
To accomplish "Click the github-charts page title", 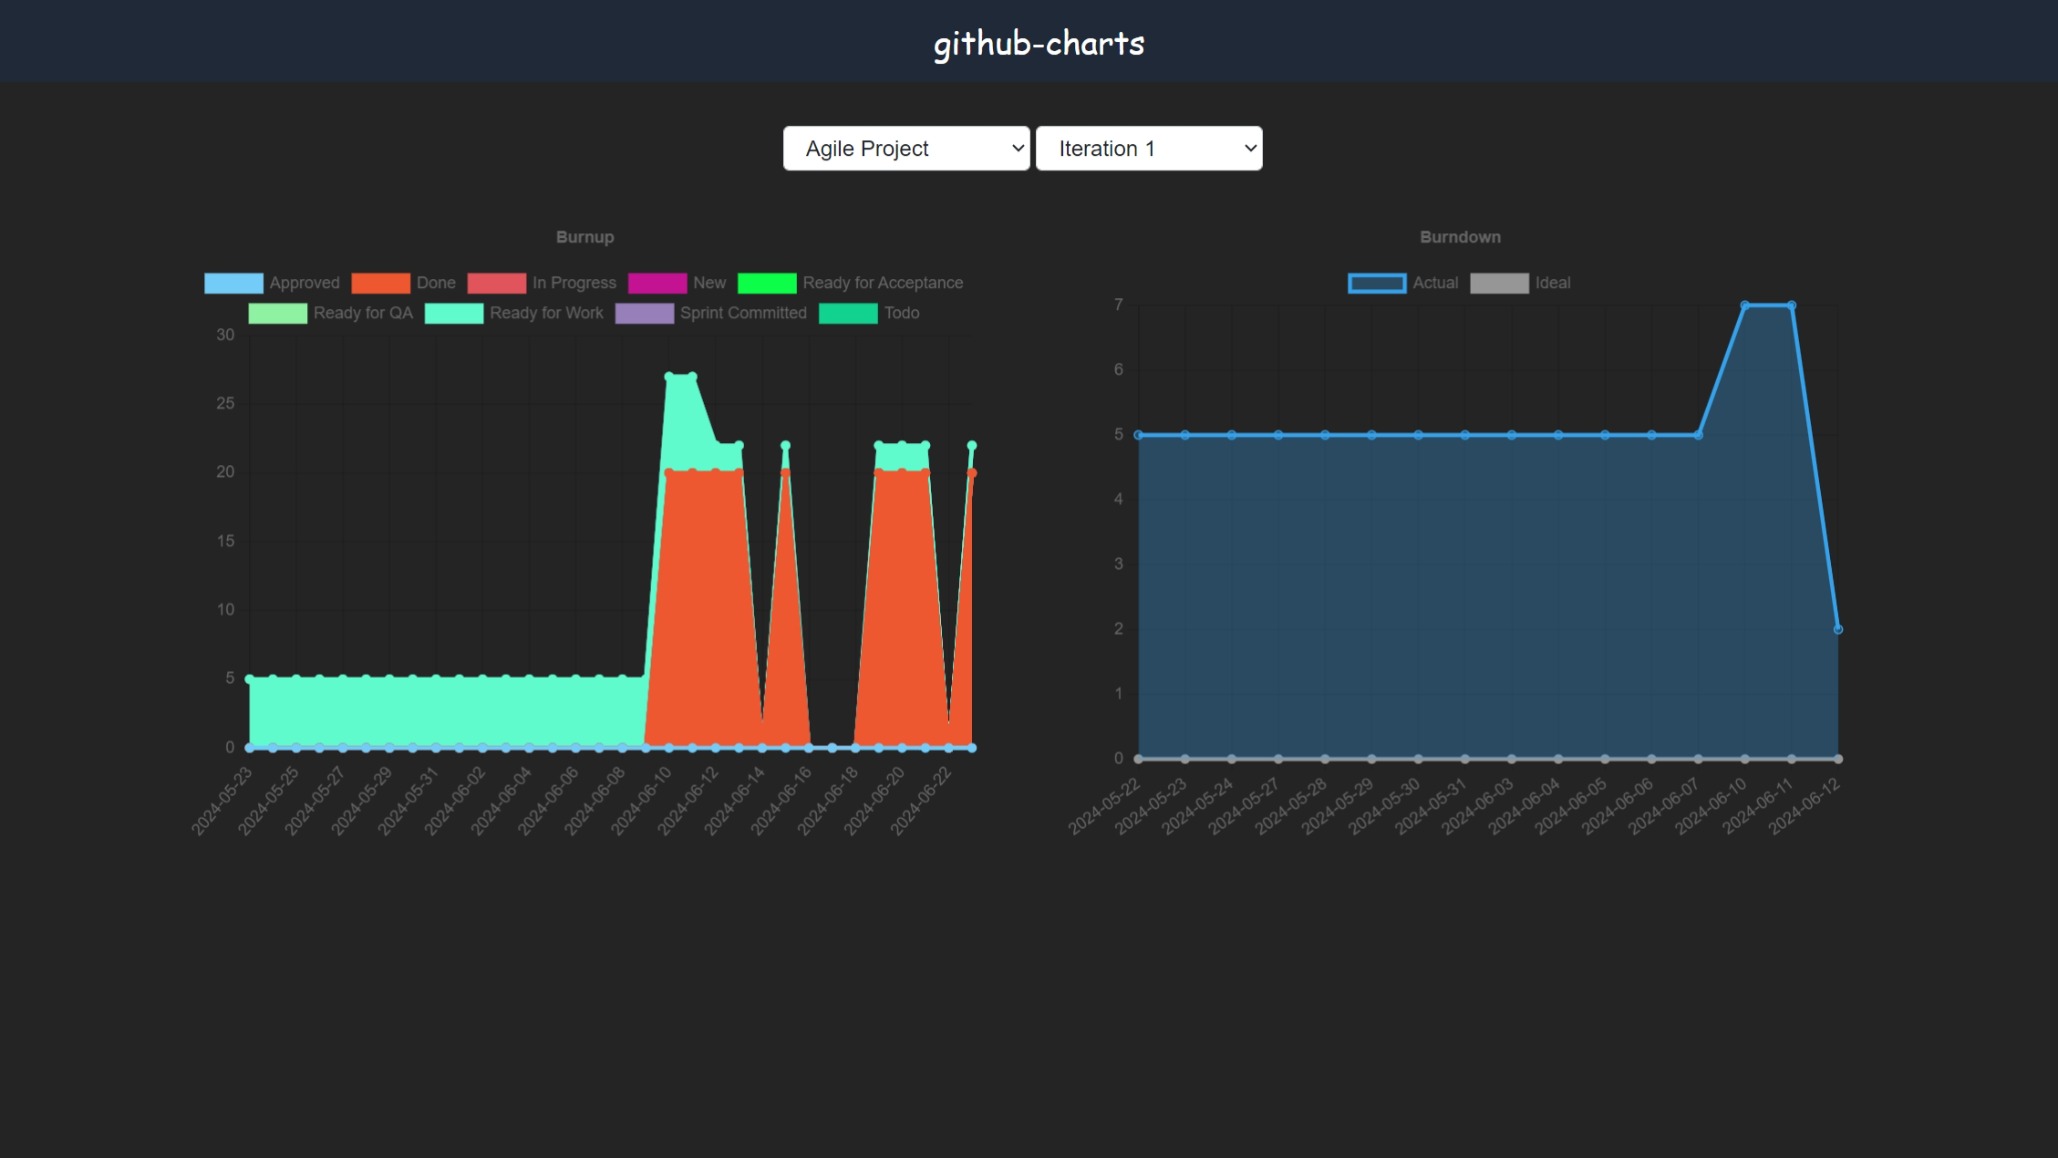I will 1038,43.
